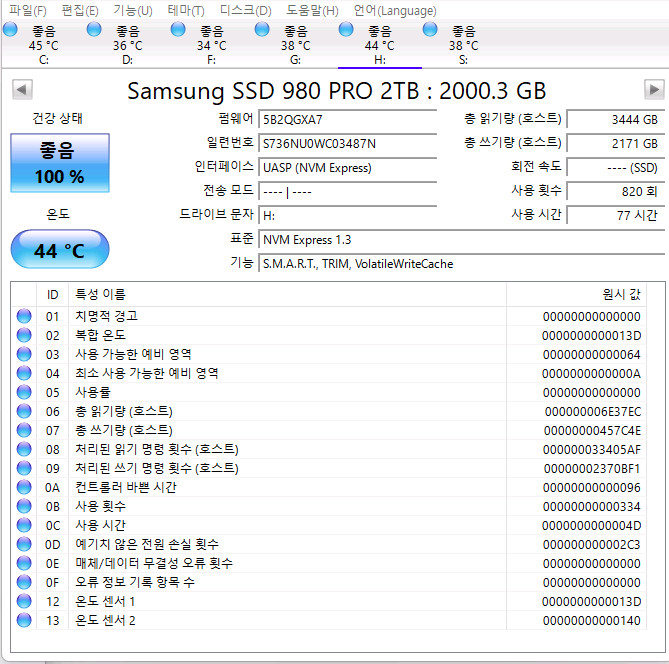Click status orb for attribute 07 총 쓰기량

pyautogui.click(x=24, y=430)
